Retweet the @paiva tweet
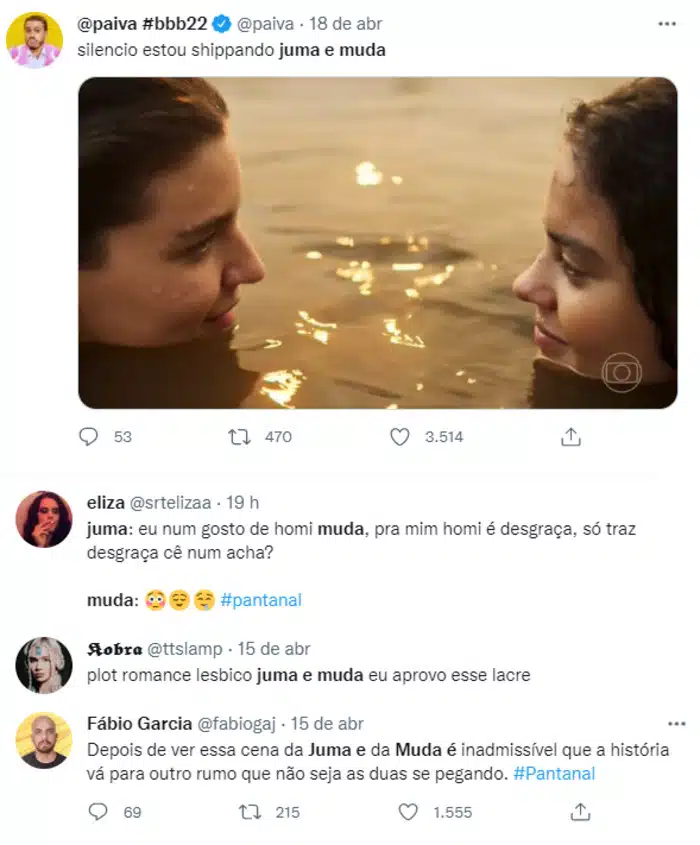The width and height of the screenshot is (700, 845). pyautogui.click(x=240, y=437)
